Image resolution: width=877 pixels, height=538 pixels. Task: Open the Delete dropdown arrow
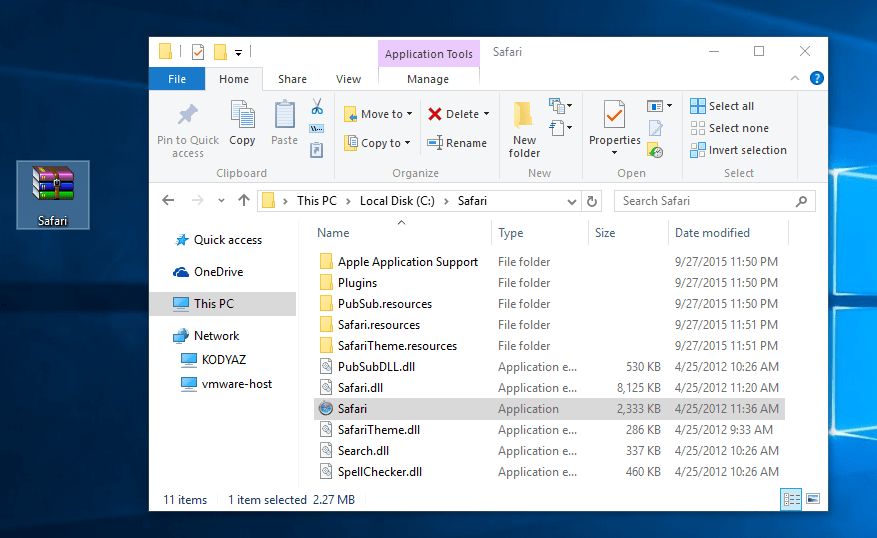pyautogui.click(x=487, y=114)
